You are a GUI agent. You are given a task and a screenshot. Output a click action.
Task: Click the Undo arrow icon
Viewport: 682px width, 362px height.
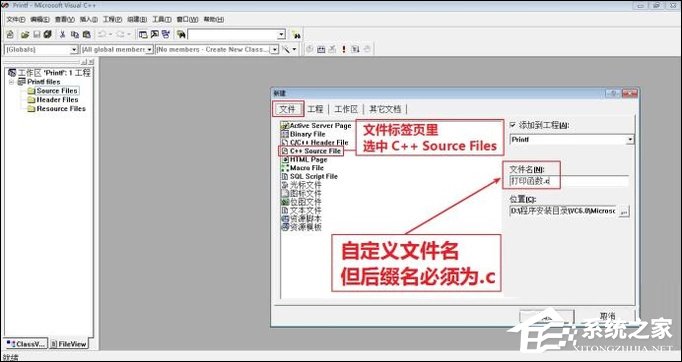(x=102, y=34)
